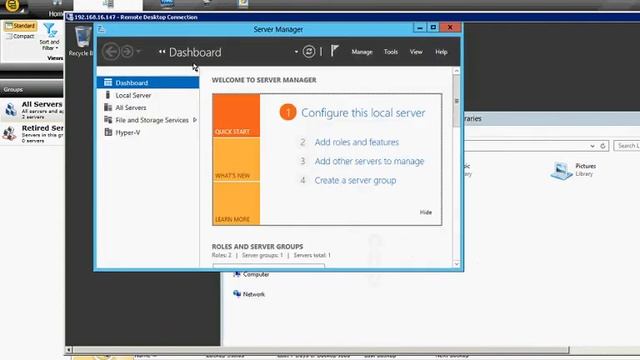This screenshot has width=640, height=360.
Task: Select Dashboard in the navigation pane
Action: click(148, 82)
